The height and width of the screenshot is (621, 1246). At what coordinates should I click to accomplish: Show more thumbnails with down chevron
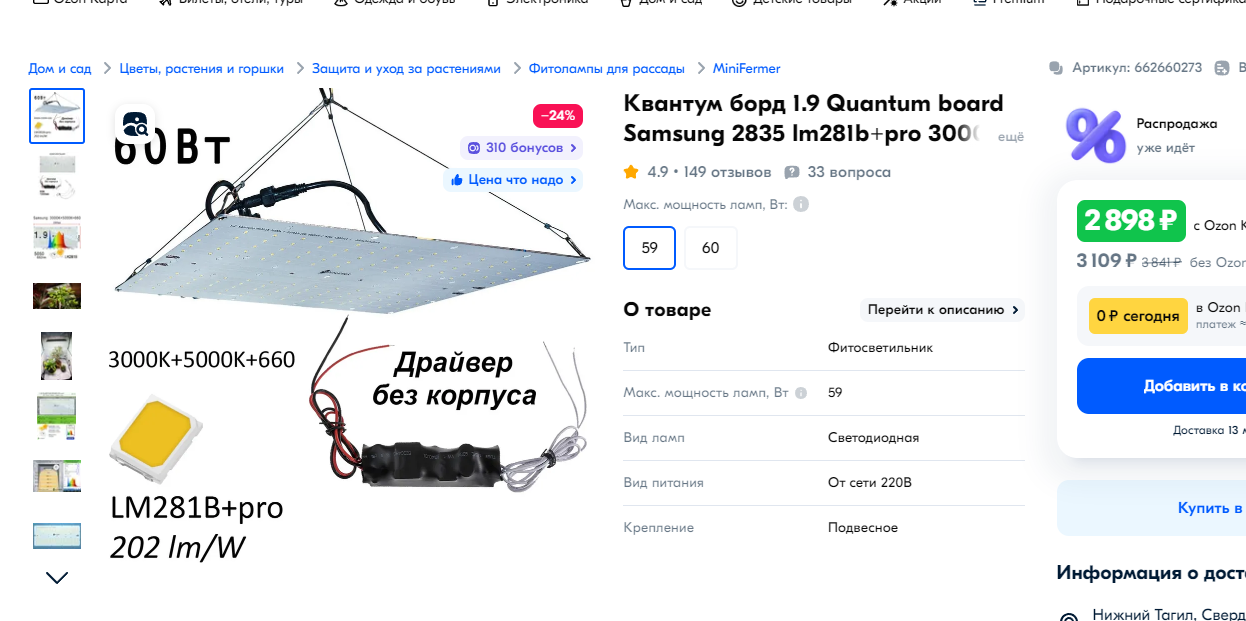tap(57, 577)
